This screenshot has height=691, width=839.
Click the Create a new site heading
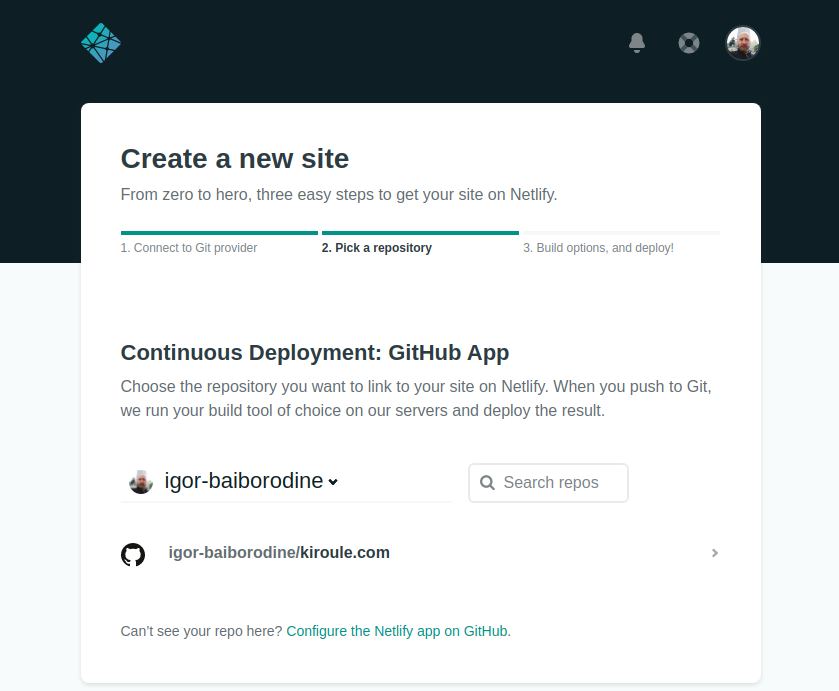pyautogui.click(x=235, y=159)
